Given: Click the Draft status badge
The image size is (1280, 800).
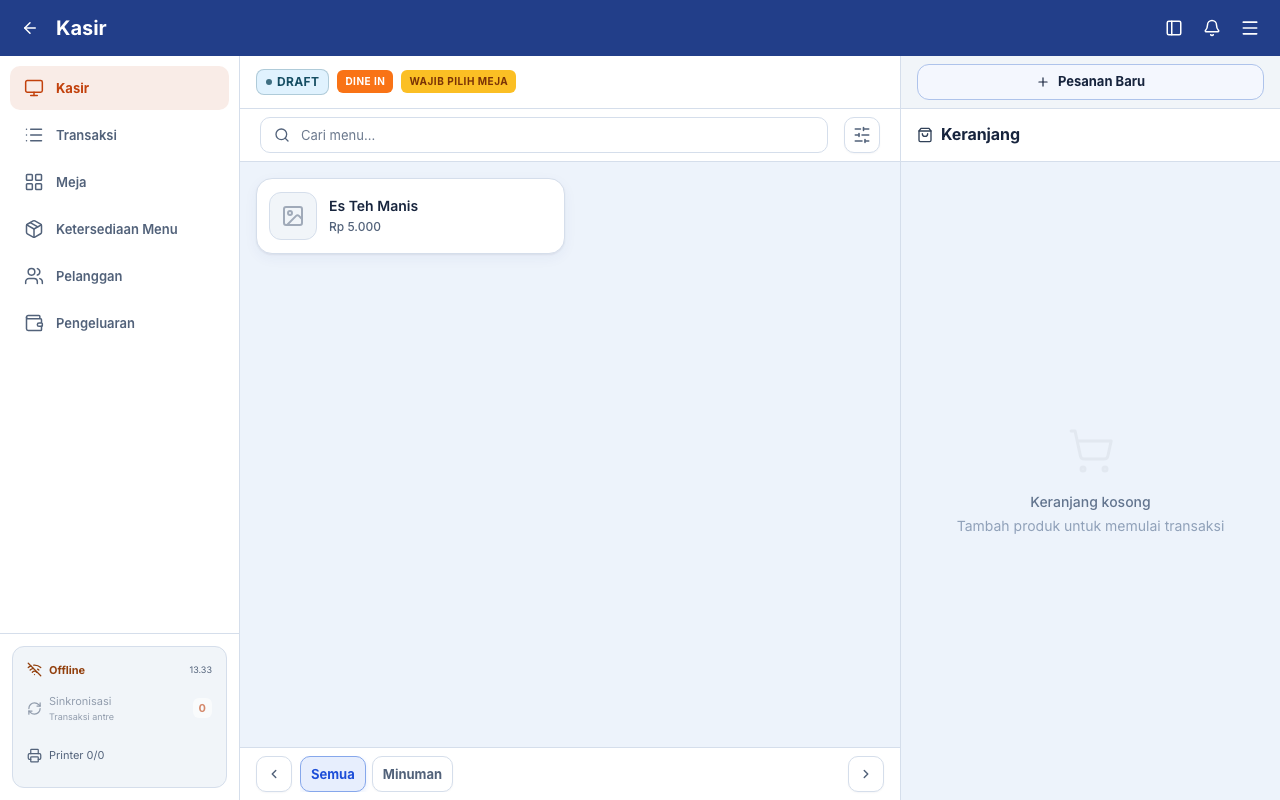Looking at the screenshot, I should click(292, 82).
